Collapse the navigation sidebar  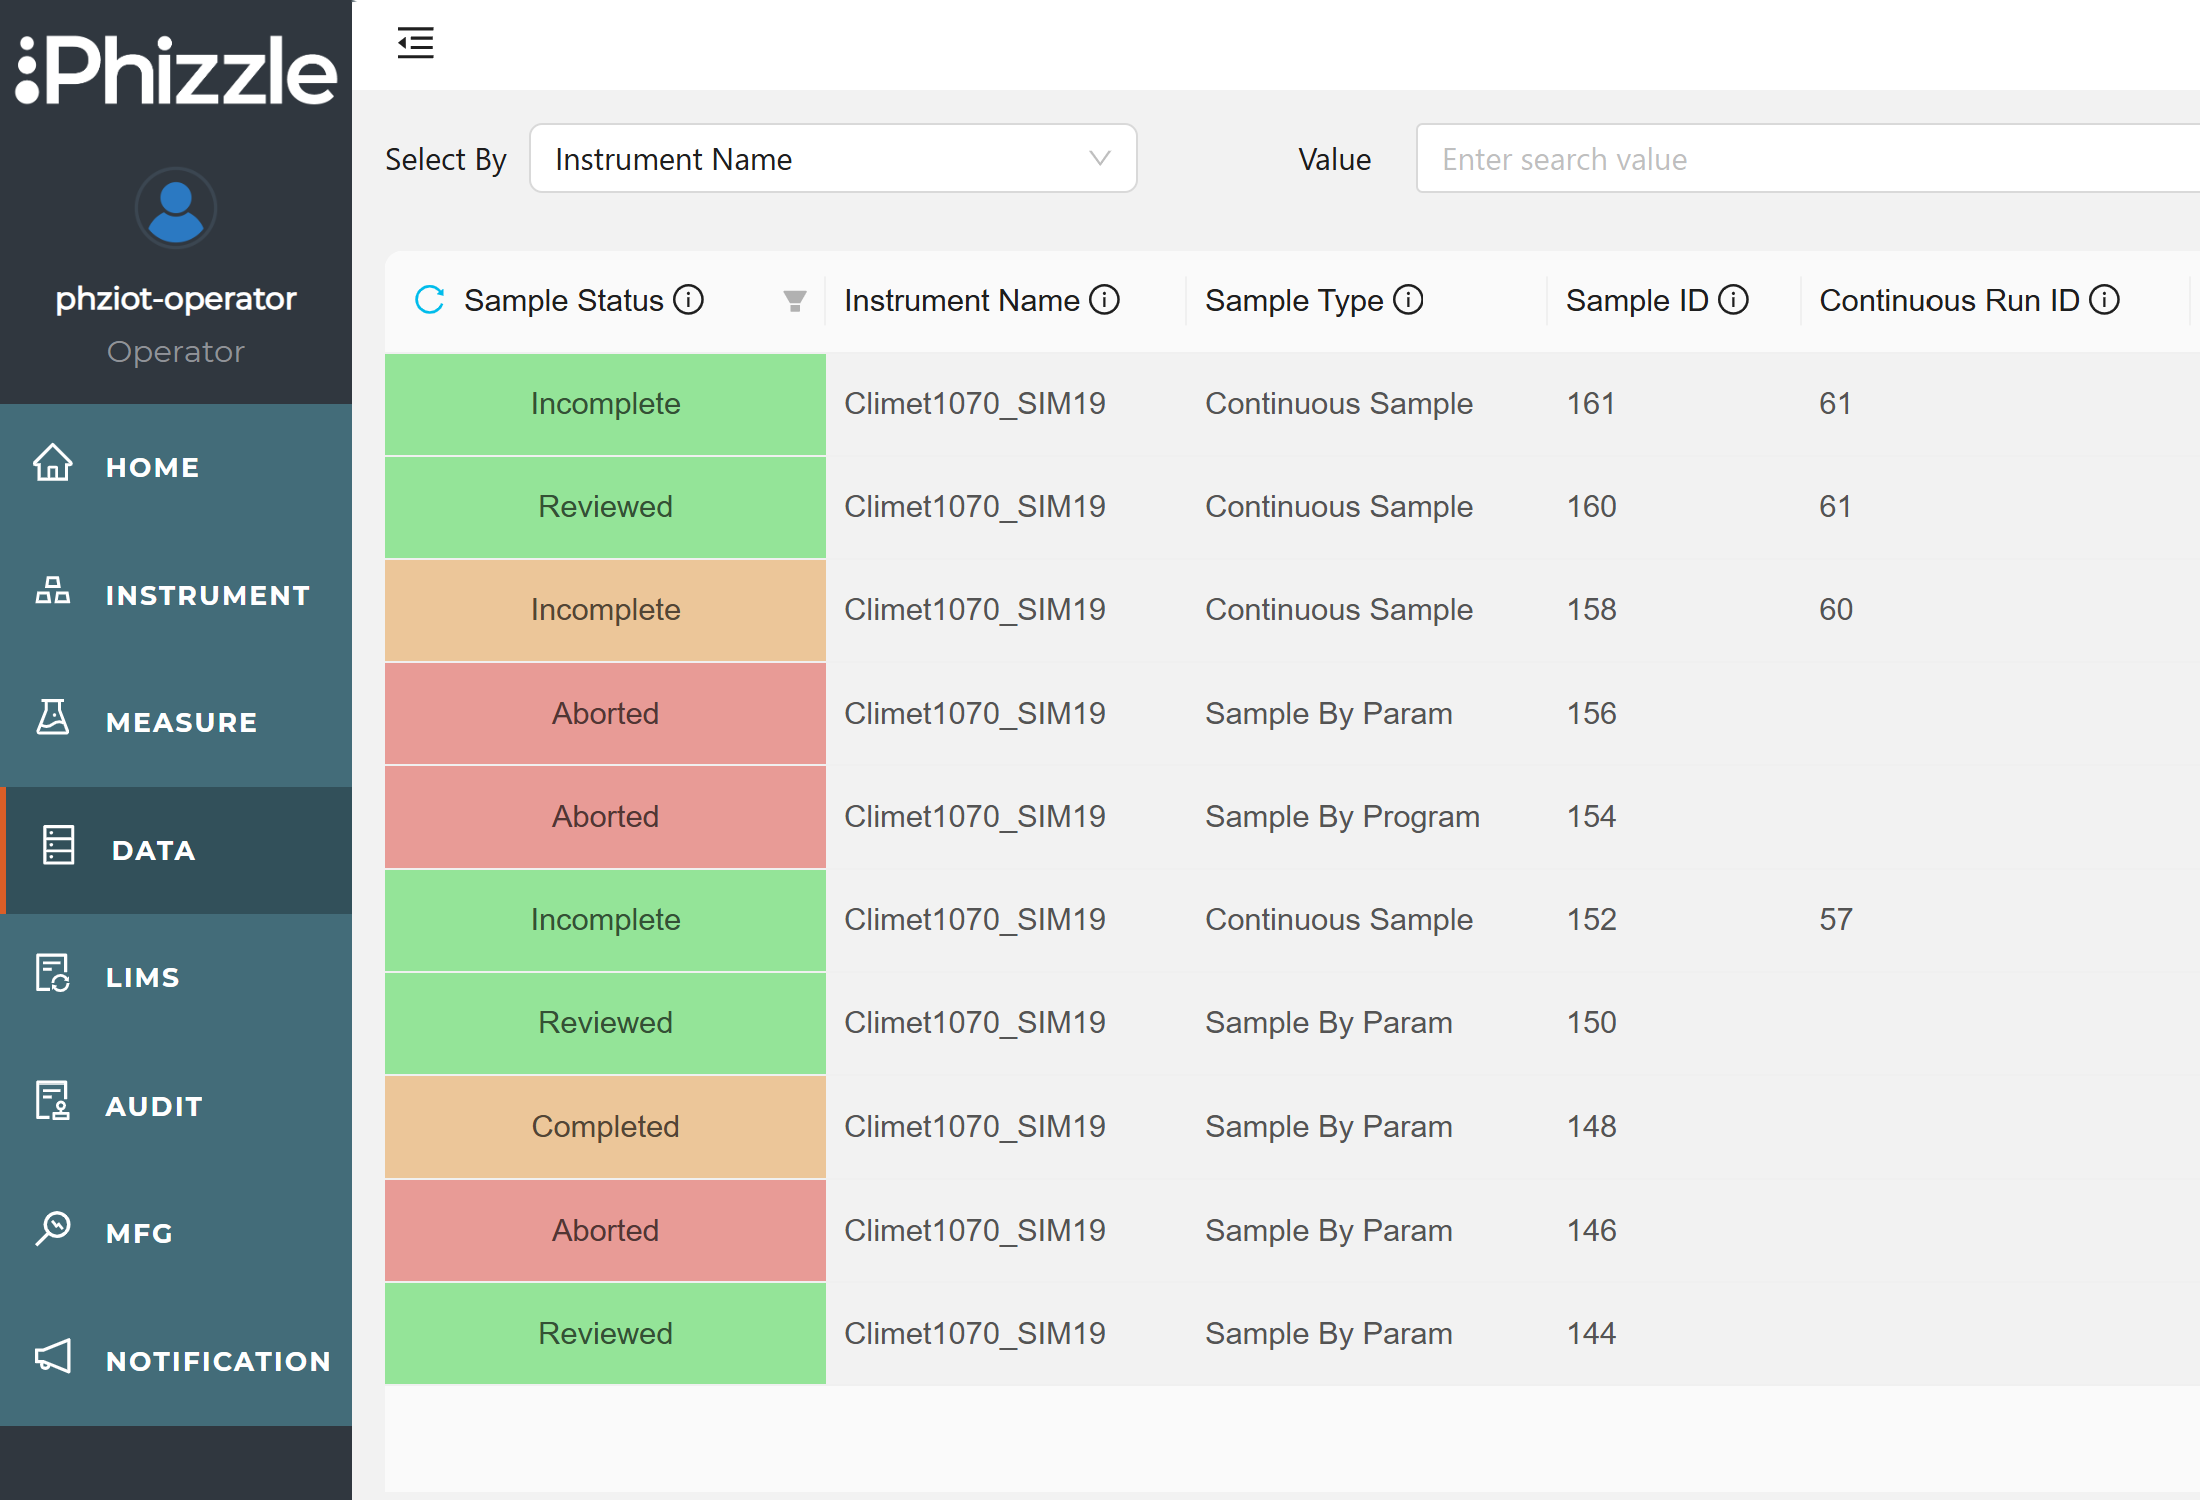tap(416, 43)
